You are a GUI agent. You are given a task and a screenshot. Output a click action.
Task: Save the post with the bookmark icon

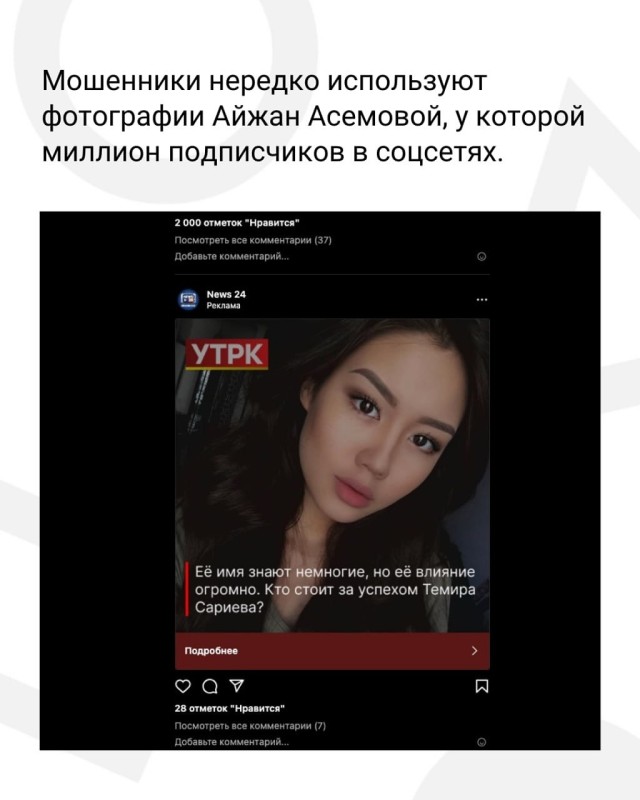click(482, 686)
